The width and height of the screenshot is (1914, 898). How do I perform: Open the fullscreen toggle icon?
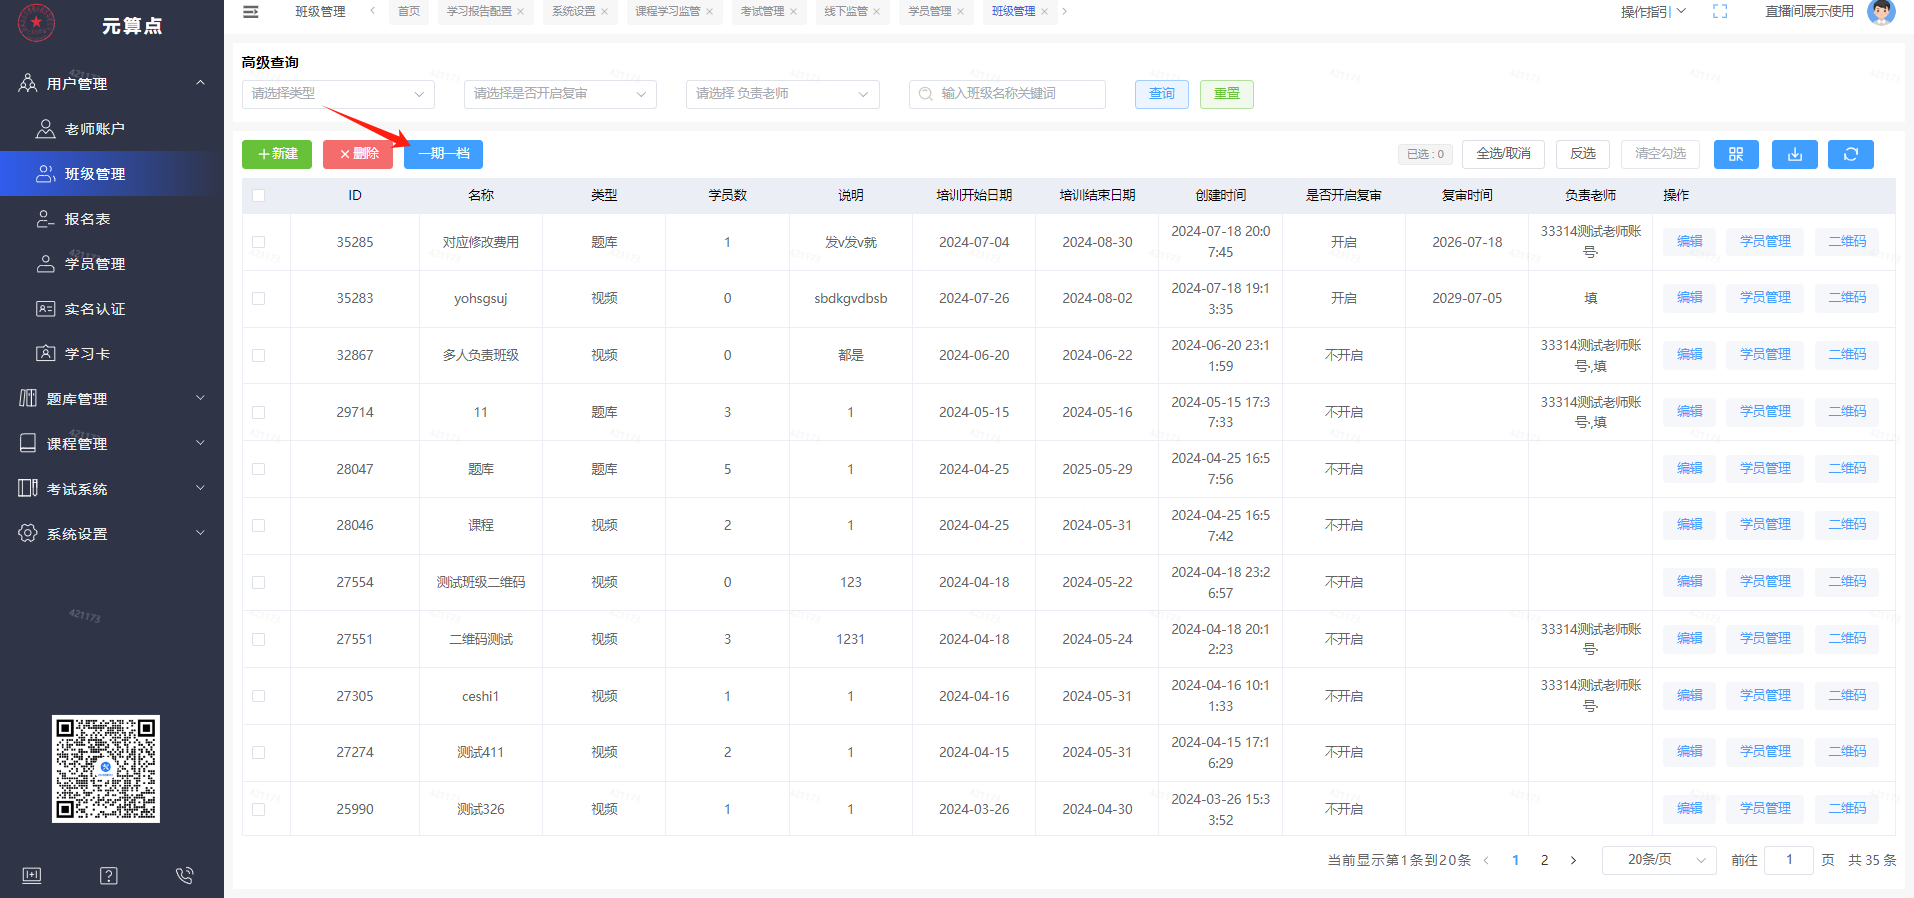click(1720, 12)
